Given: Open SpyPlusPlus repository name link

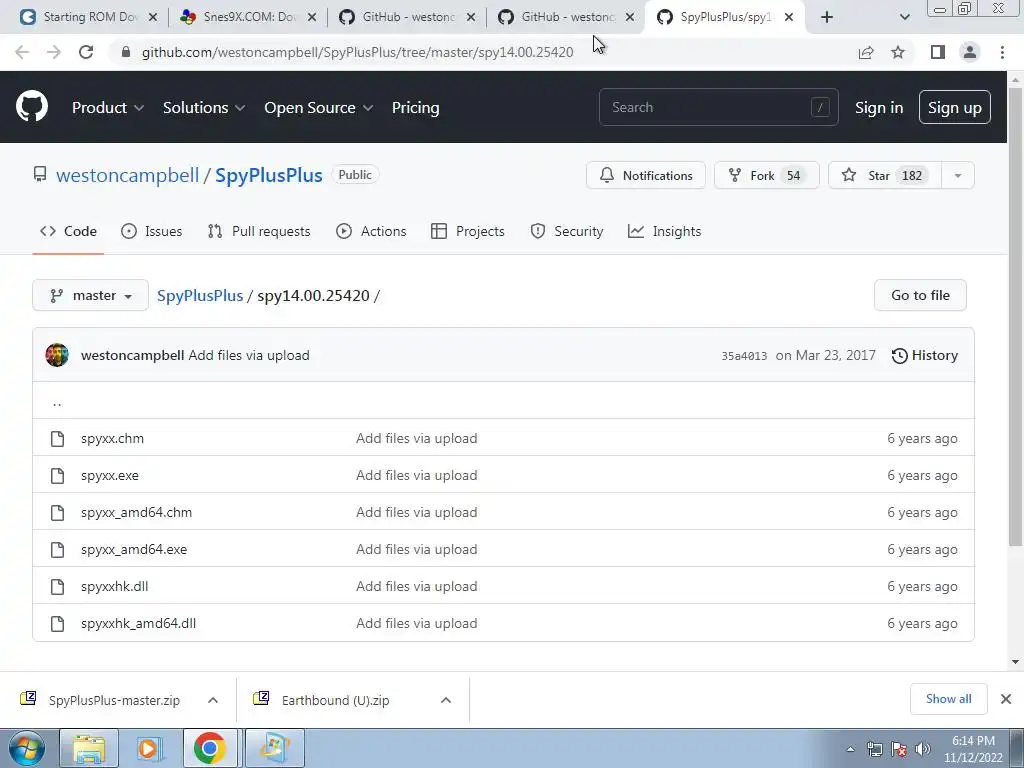Looking at the screenshot, I should (268, 175).
